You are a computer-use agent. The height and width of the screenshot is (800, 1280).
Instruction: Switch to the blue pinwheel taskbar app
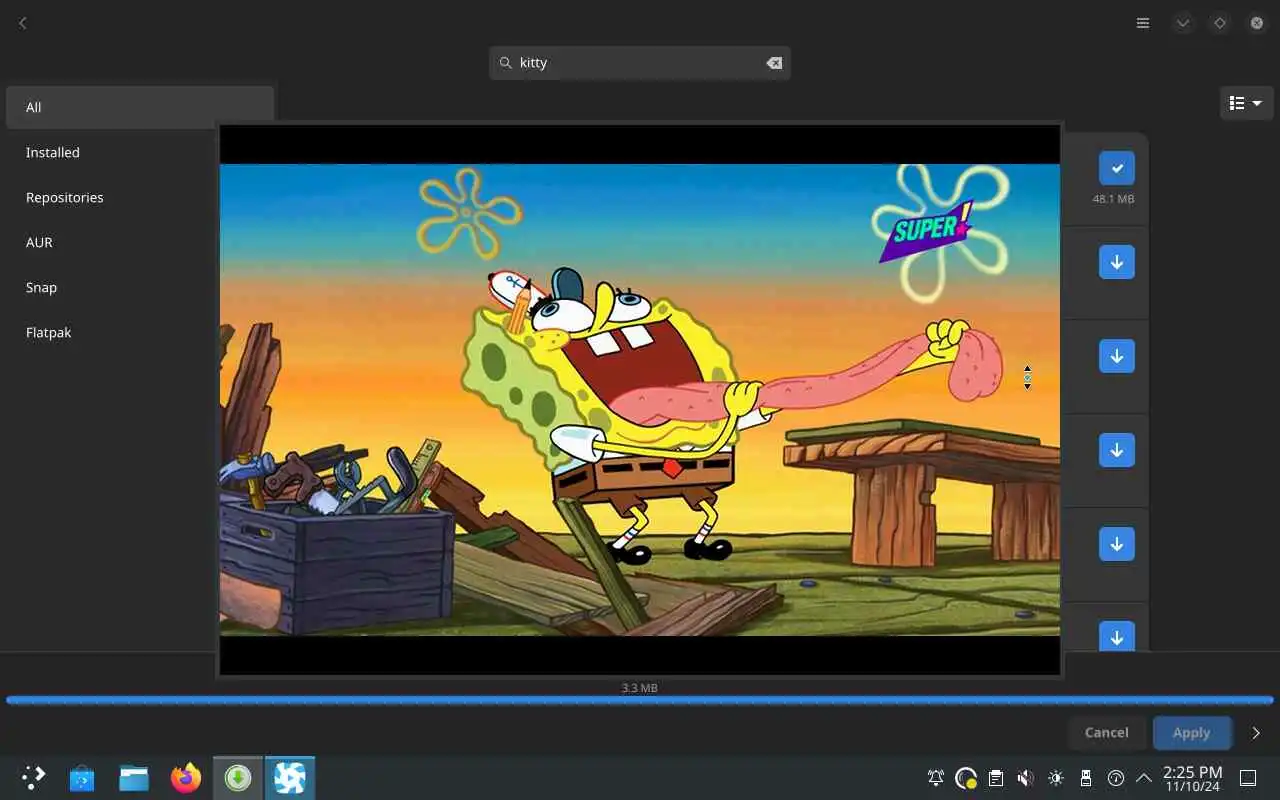[x=290, y=777]
